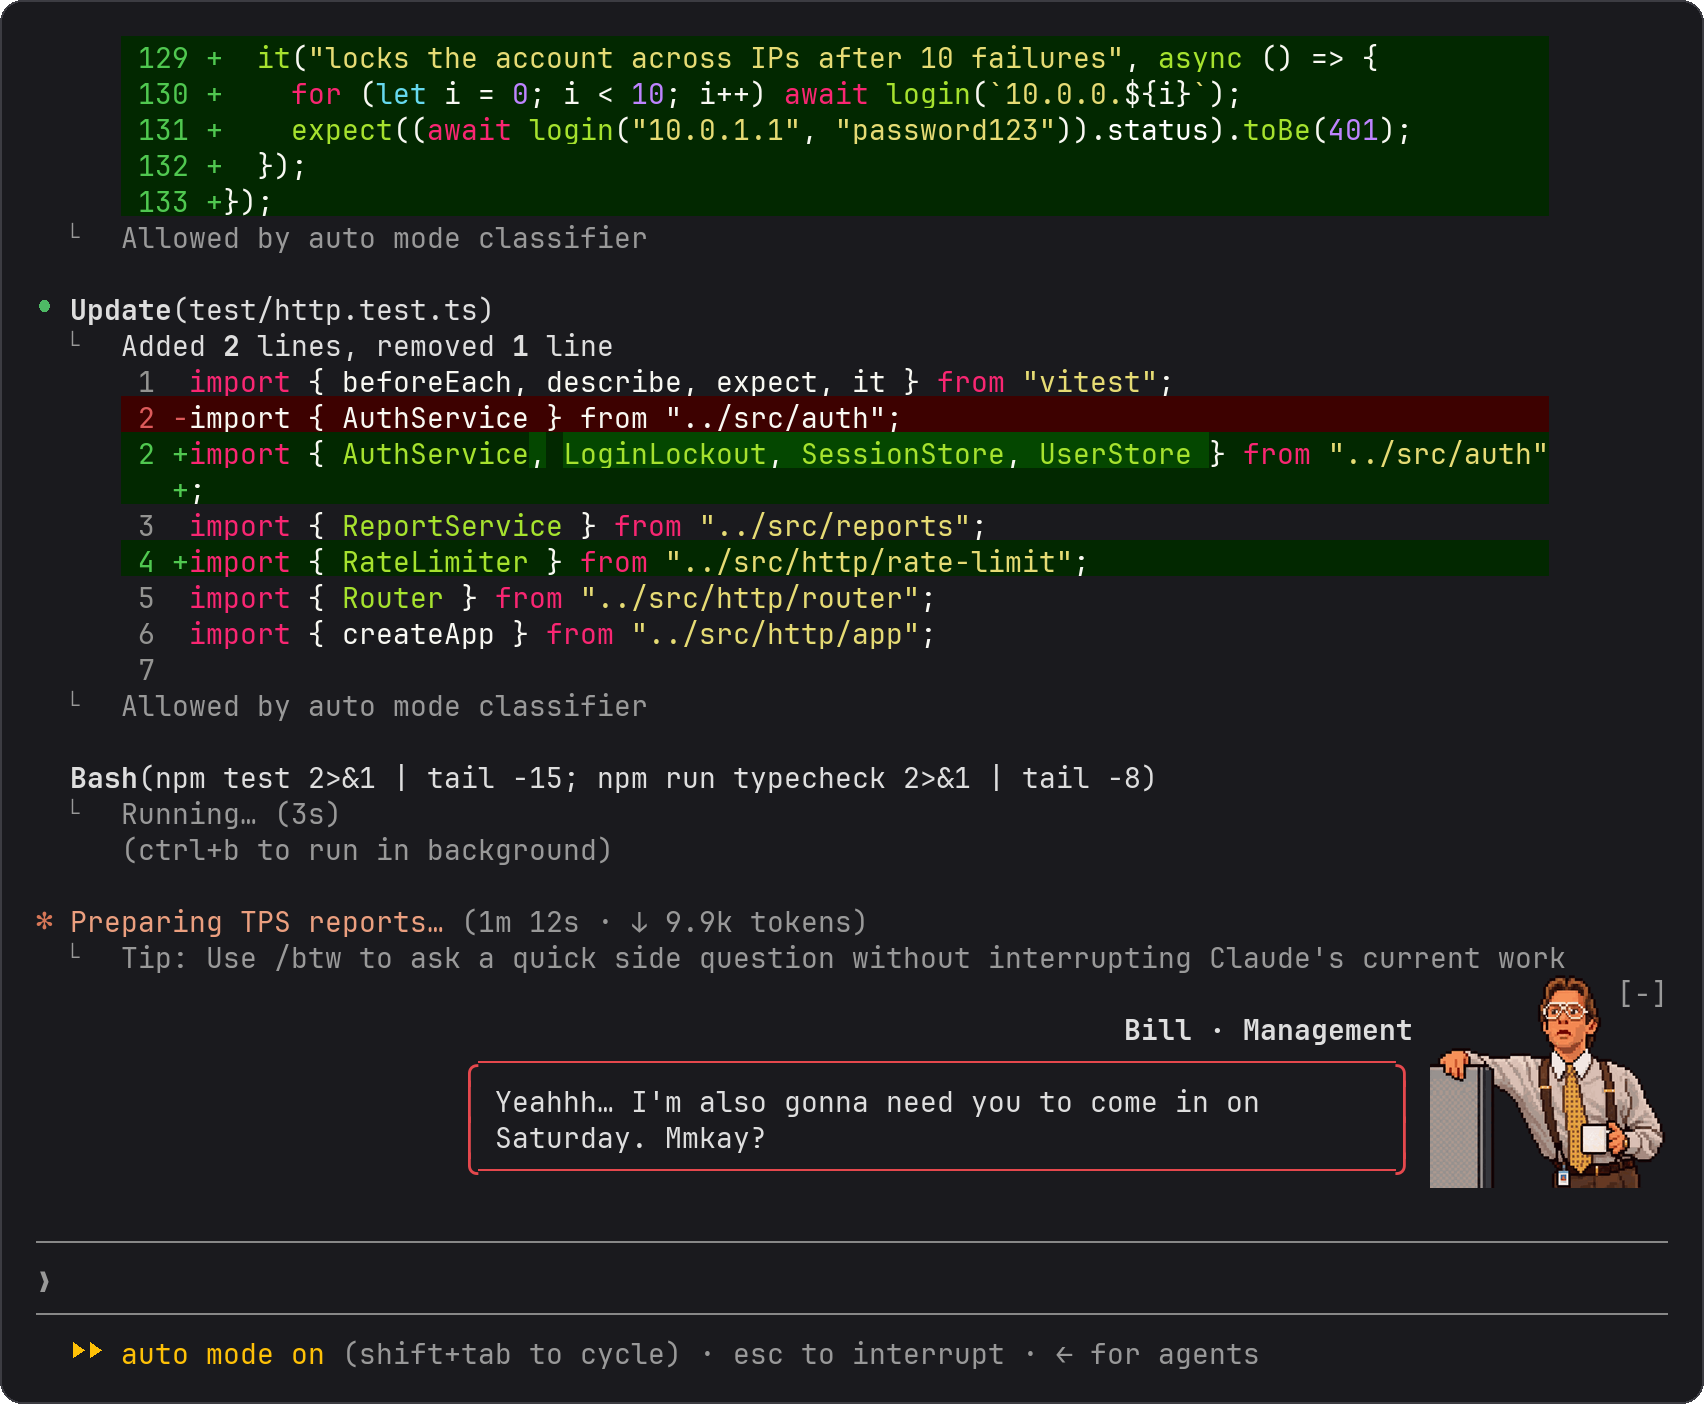The width and height of the screenshot is (1704, 1404).
Task: Click added import line with LoginLockout
Action: (835, 468)
